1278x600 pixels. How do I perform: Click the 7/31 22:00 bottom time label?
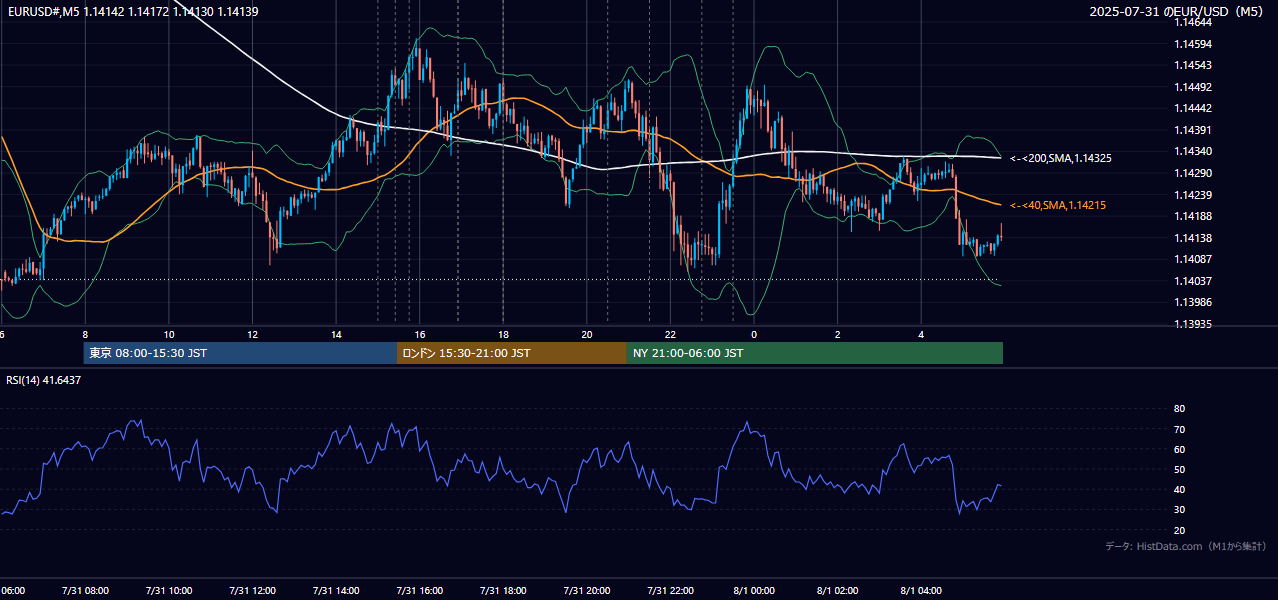671,591
